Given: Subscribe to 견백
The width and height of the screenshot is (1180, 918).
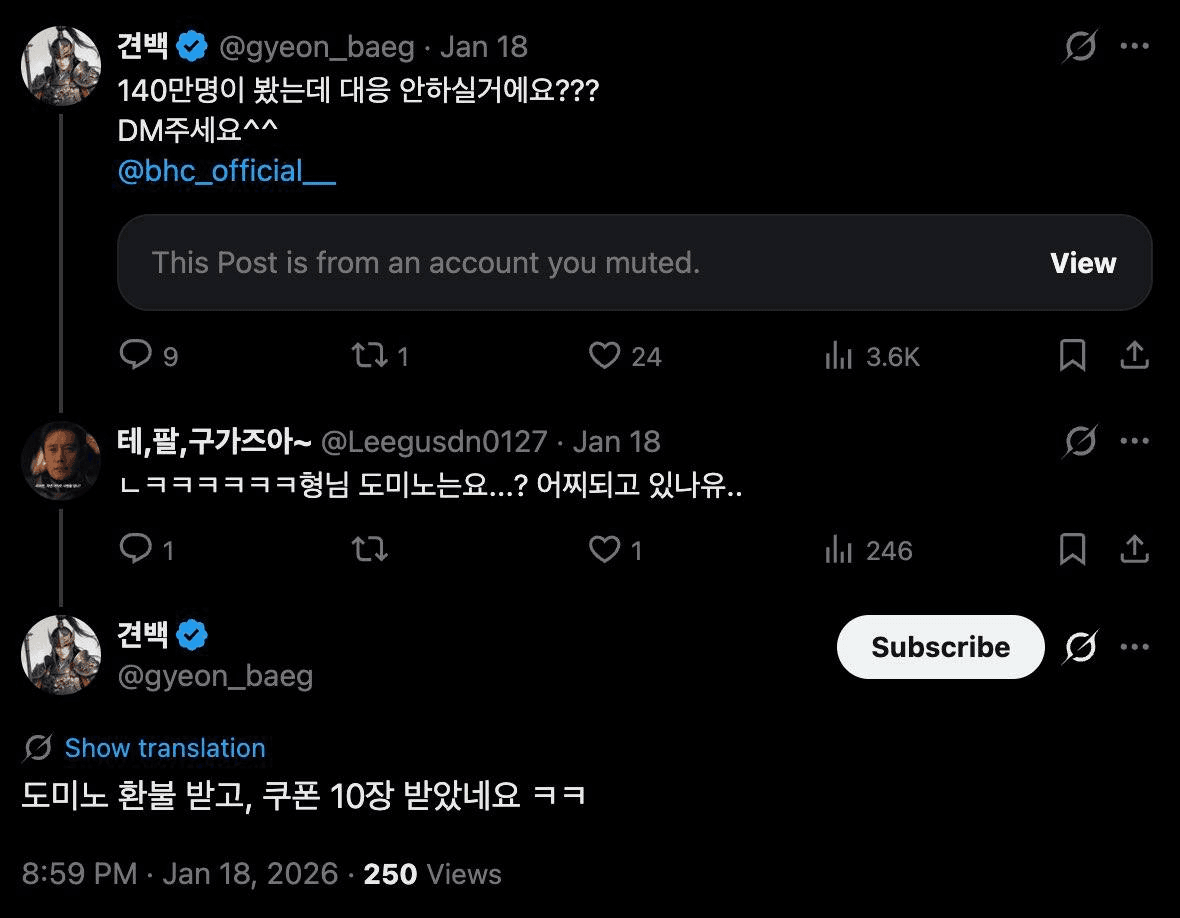Looking at the screenshot, I should point(940,647).
